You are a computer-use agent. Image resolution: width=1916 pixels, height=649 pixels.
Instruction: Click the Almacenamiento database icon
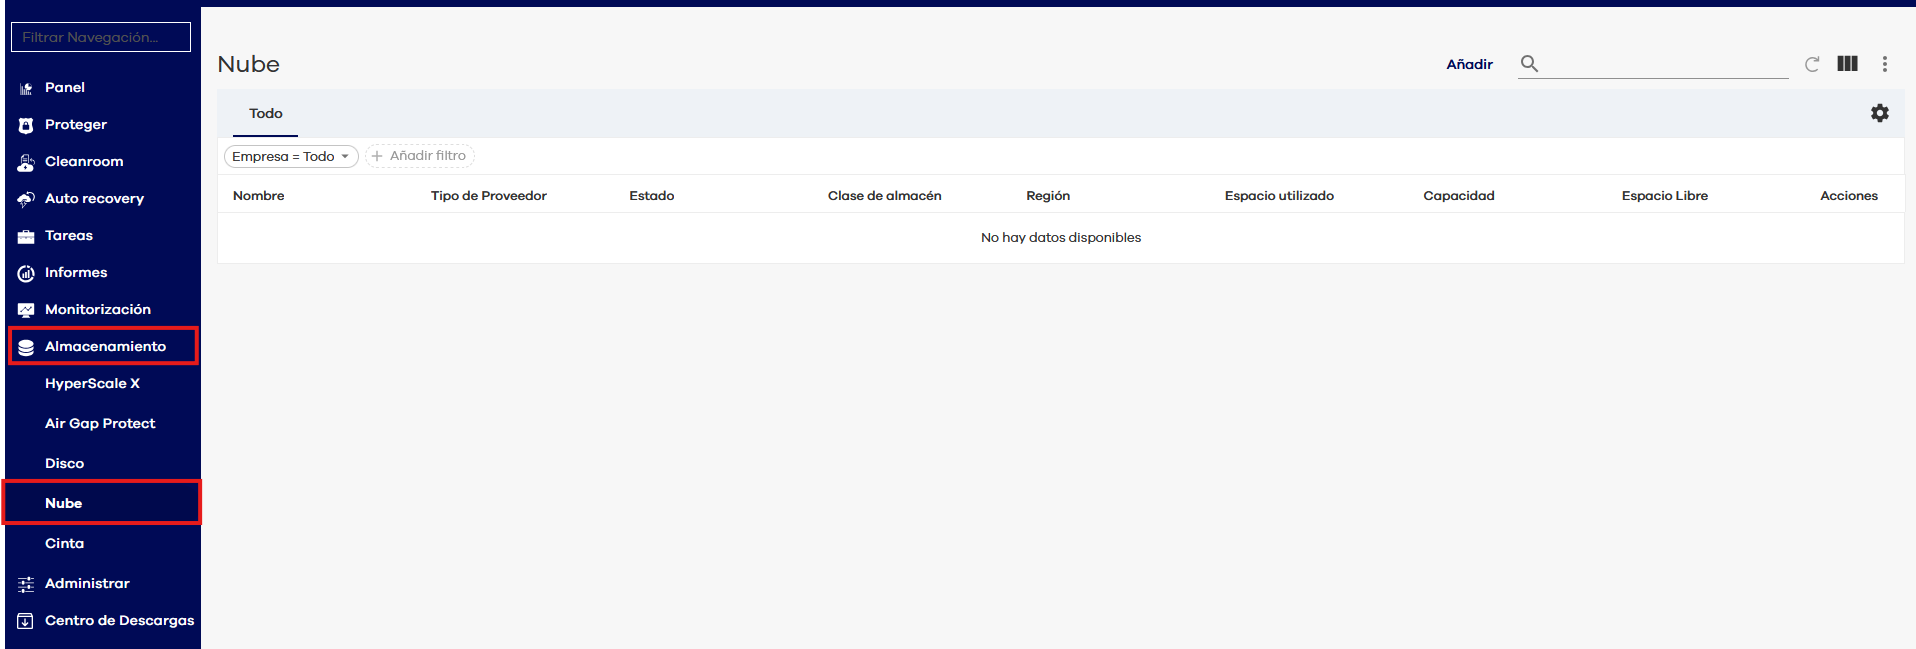click(x=26, y=347)
